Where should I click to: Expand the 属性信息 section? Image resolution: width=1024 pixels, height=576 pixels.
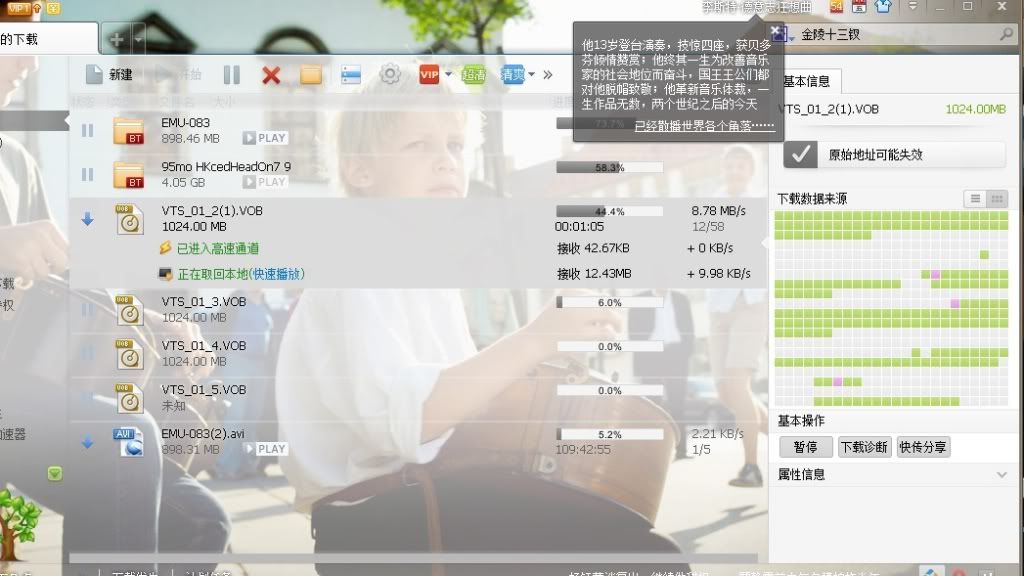pyautogui.click(x=1002, y=474)
